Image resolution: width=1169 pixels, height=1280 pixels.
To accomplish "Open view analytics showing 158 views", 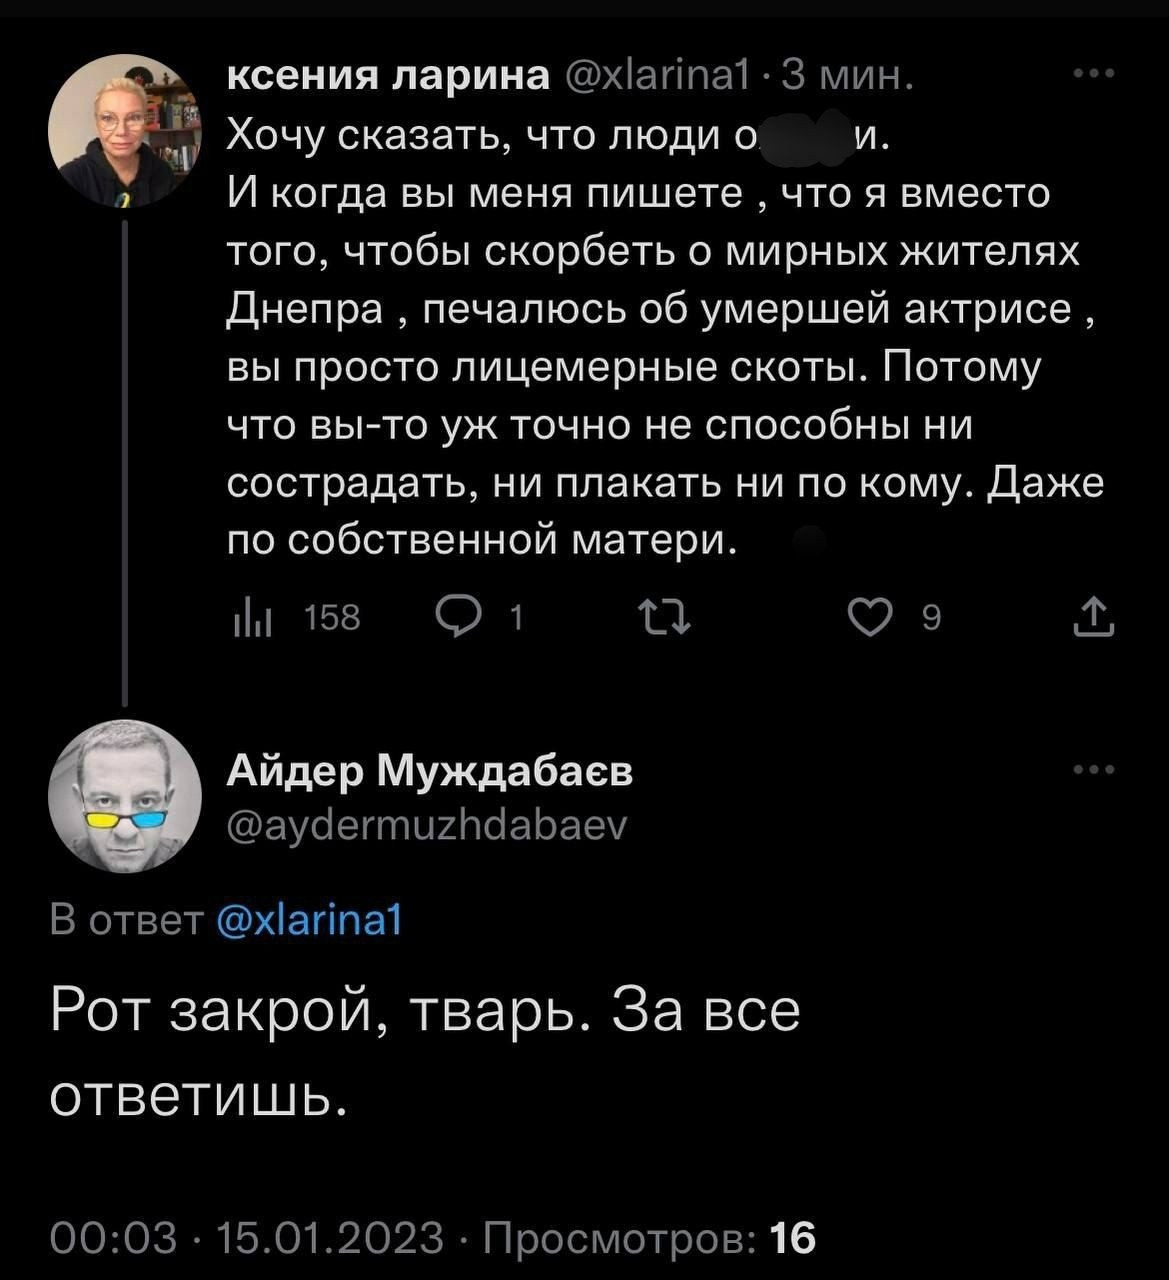I will coord(295,620).
